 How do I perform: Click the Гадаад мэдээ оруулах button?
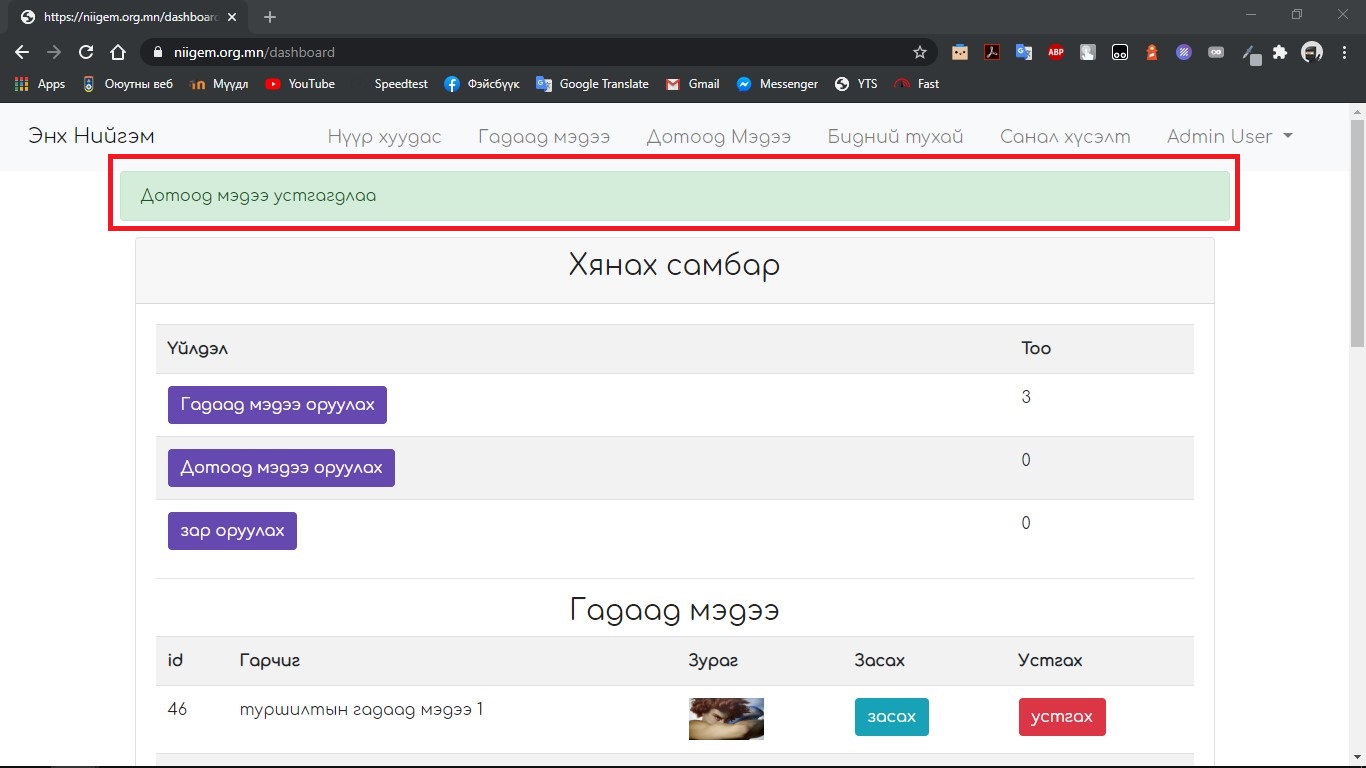tap(277, 405)
